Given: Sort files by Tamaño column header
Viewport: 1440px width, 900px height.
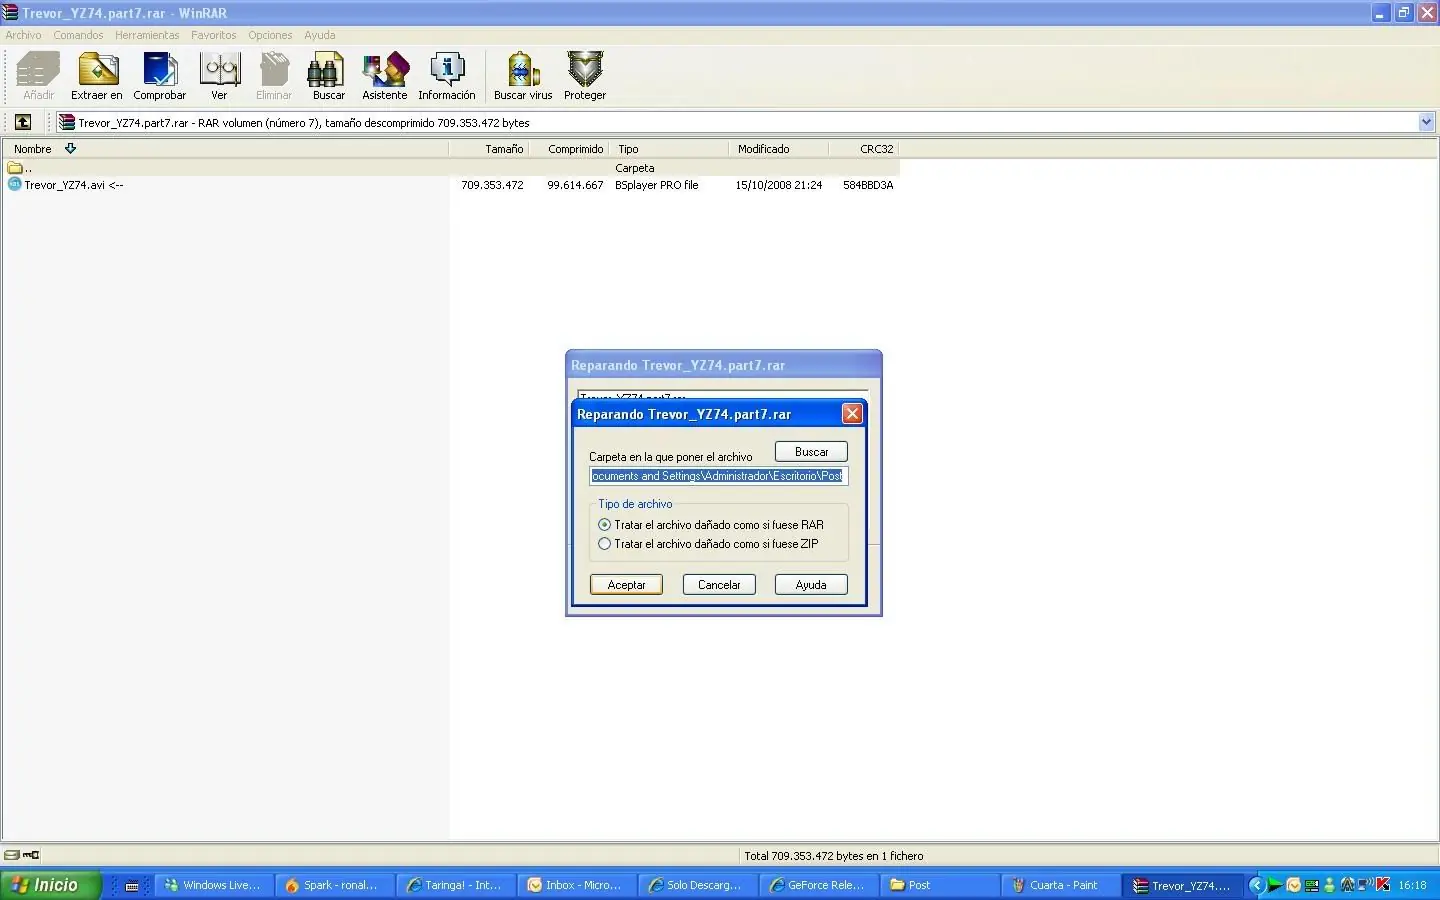Looking at the screenshot, I should tap(488, 149).
